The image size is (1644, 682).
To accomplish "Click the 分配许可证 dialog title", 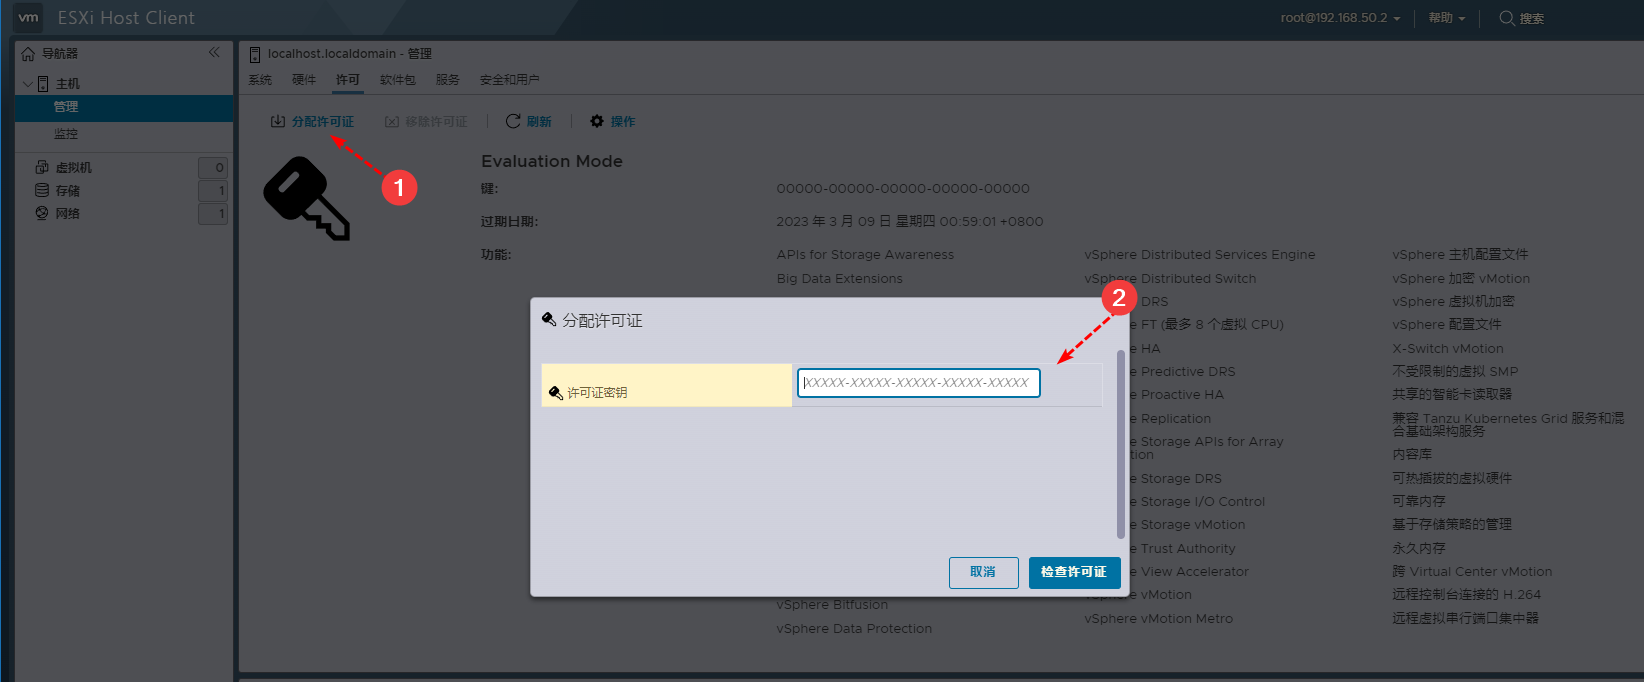I will [602, 321].
